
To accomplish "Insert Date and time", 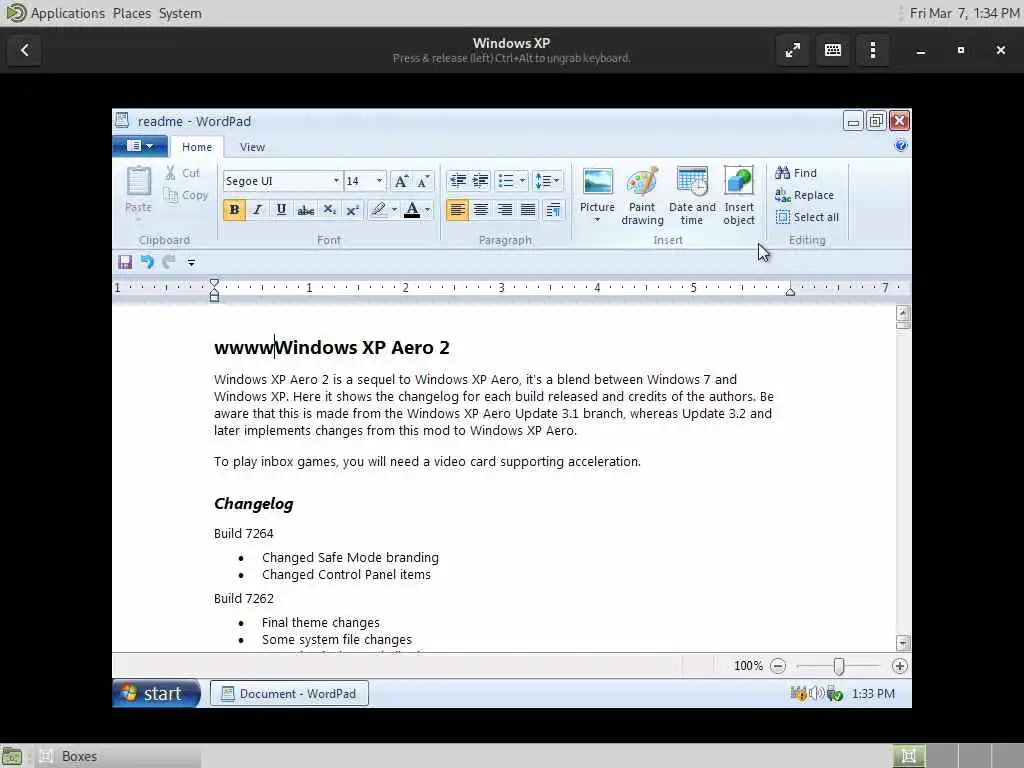I will click(x=692, y=195).
